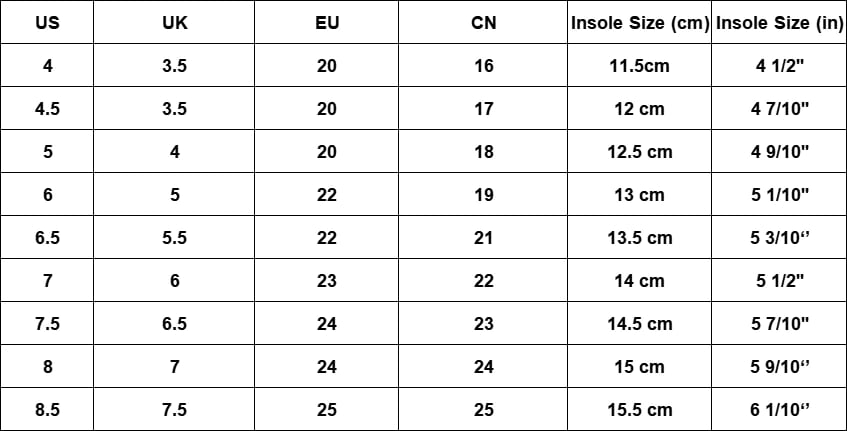847x431 pixels.
Task: Select the 5 7/10" insole cell
Action: point(780,324)
